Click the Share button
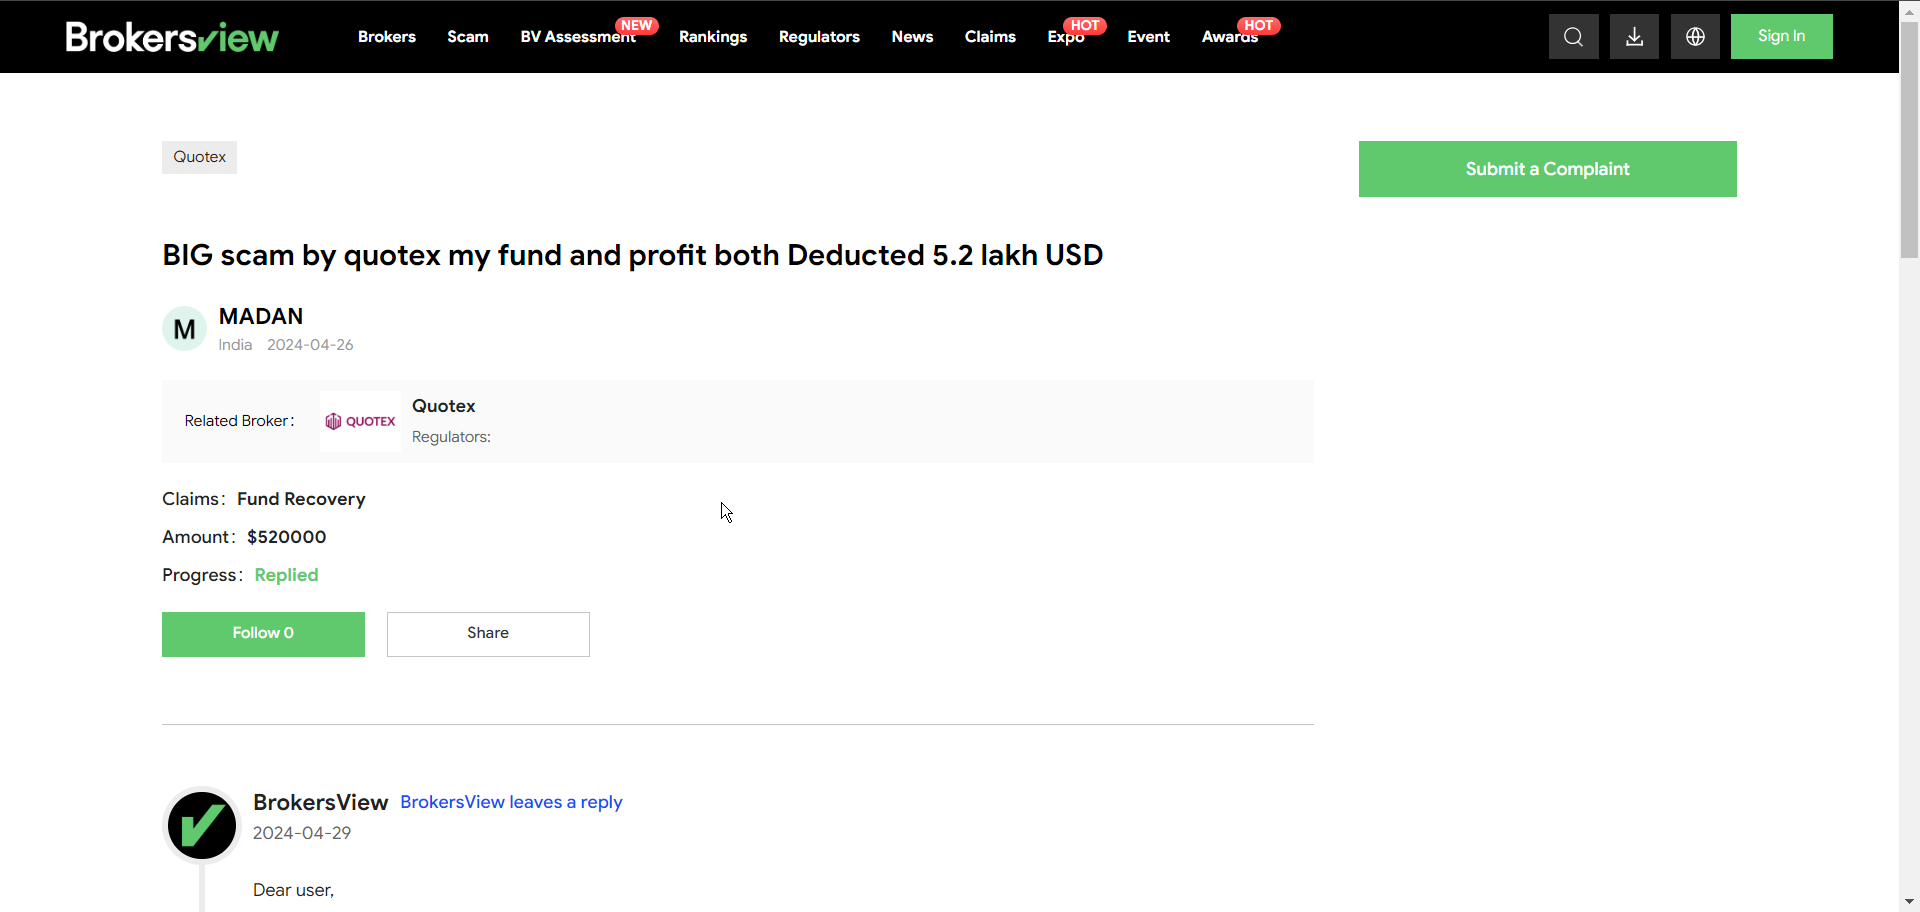 pyautogui.click(x=488, y=634)
